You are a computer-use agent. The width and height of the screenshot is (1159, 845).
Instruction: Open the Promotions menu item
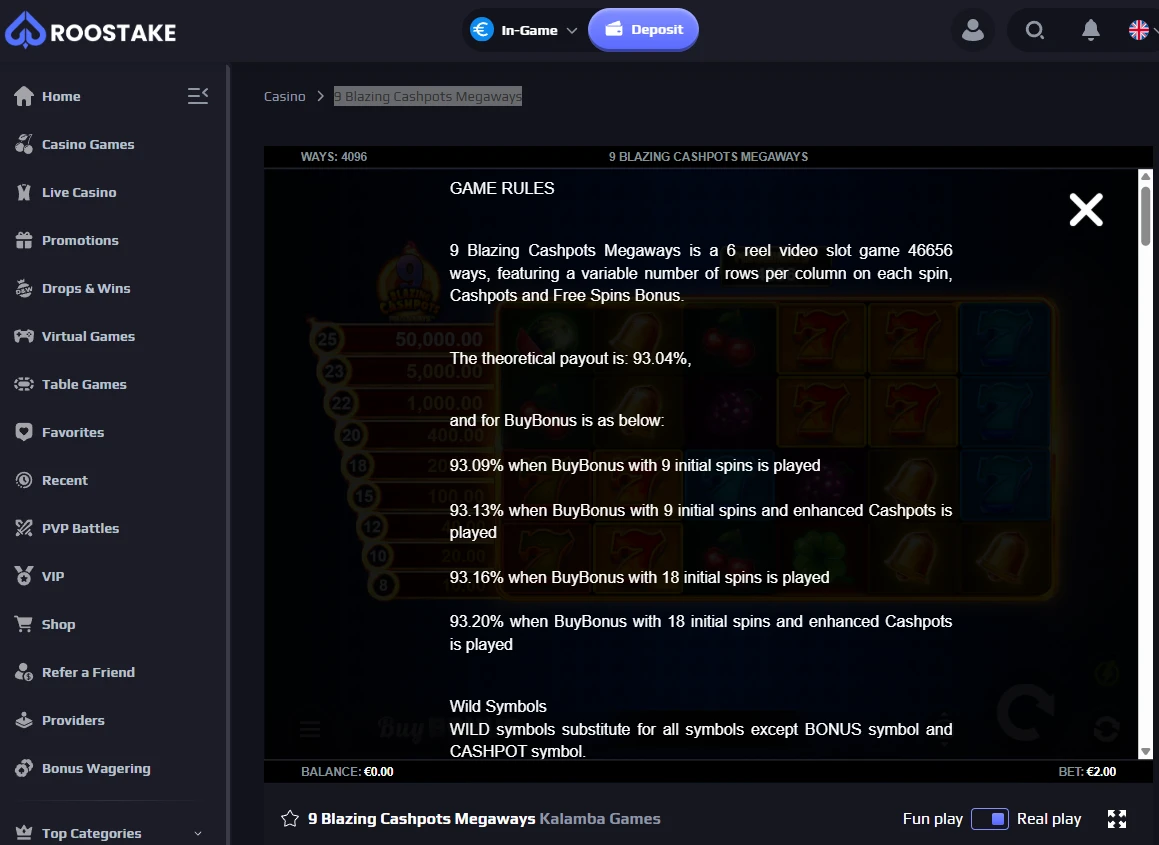[x=80, y=240]
